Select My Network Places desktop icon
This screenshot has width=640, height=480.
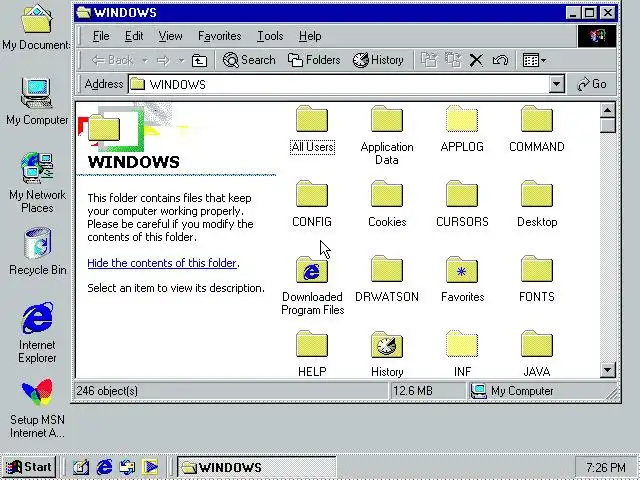(37, 183)
